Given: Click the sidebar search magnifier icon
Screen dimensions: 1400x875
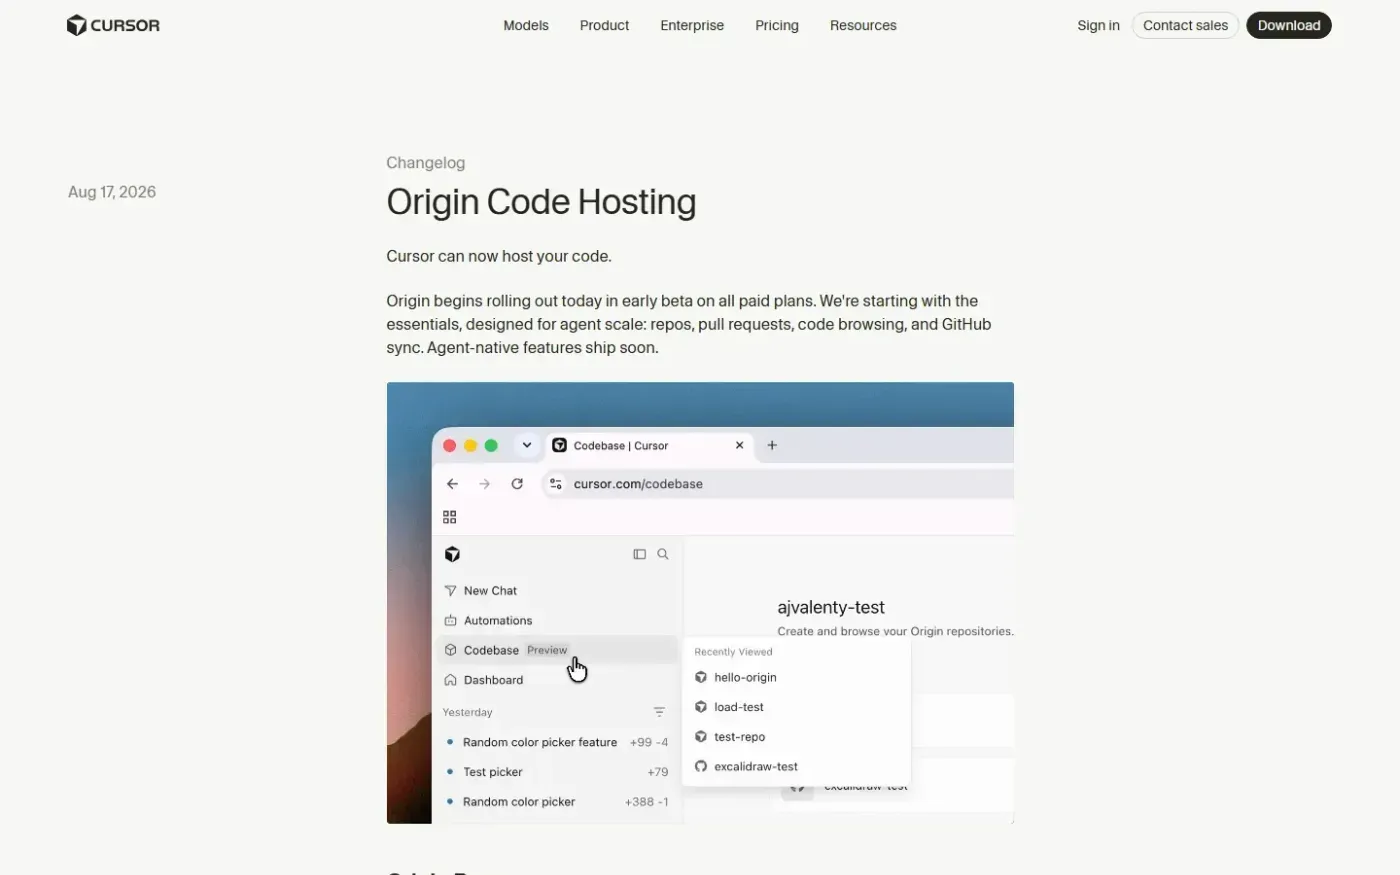Looking at the screenshot, I should (663, 554).
